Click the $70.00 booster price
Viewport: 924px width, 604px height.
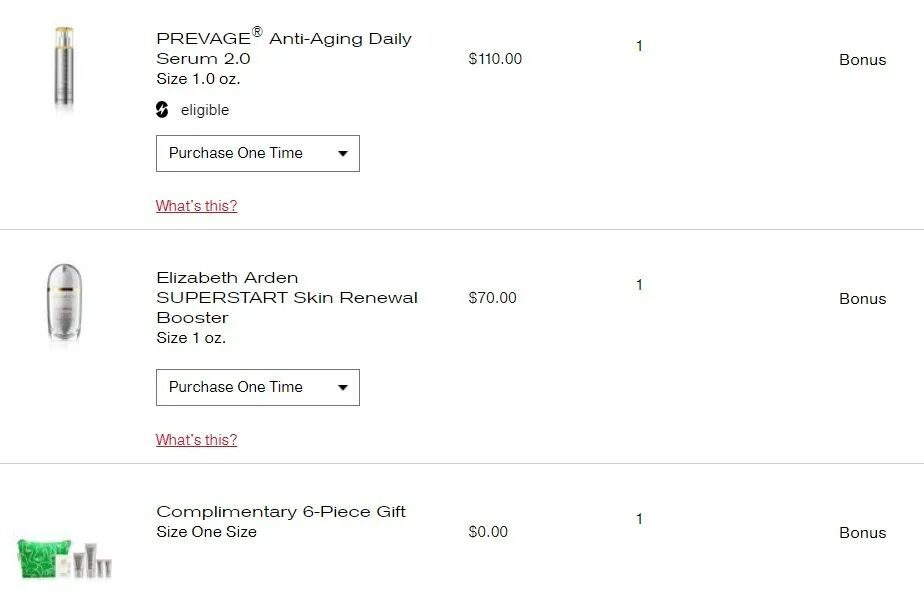(x=492, y=298)
